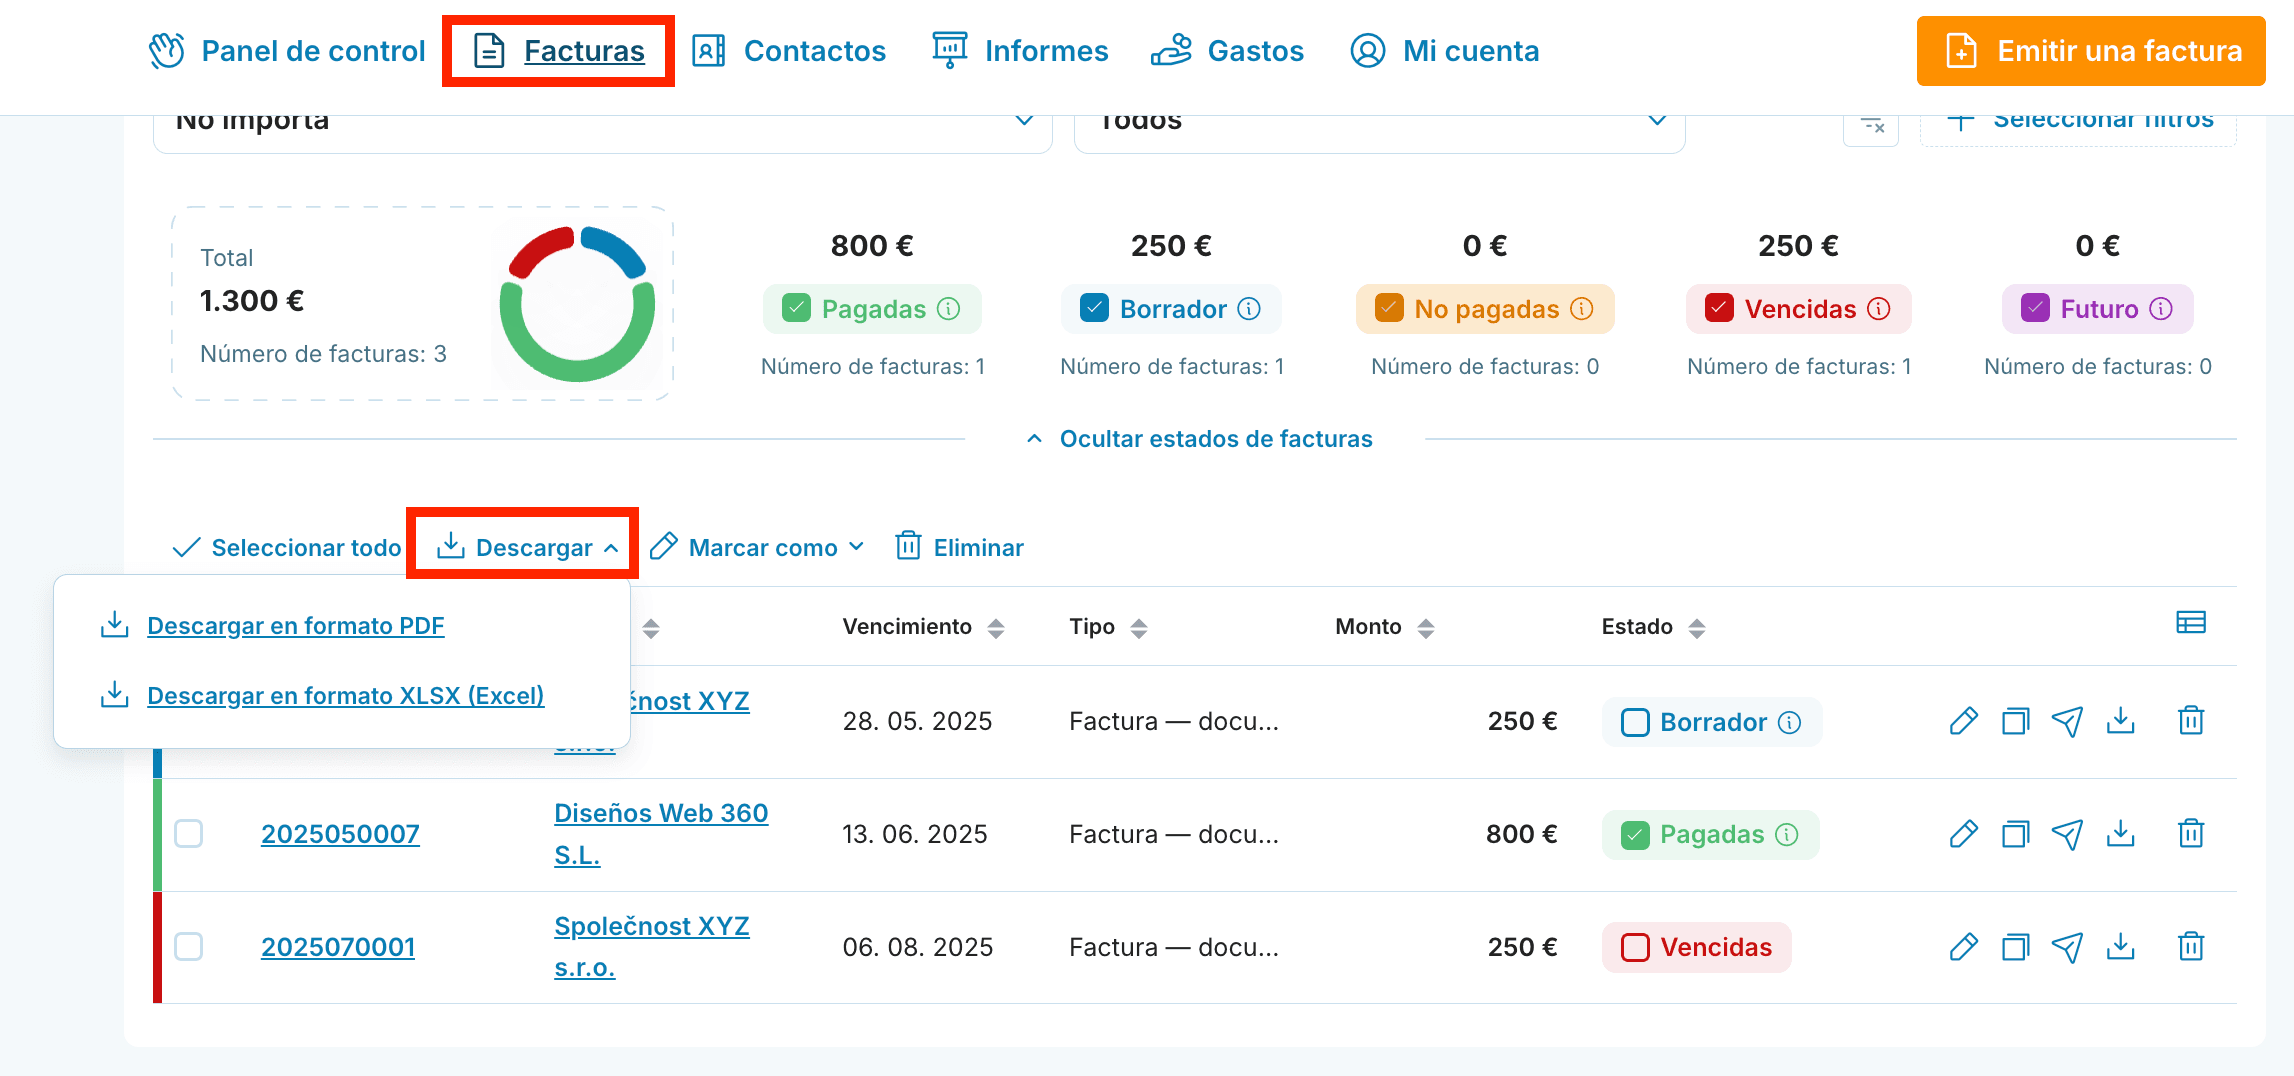The width and height of the screenshot is (2294, 1076).
Task: Send invoice 2025070001
Action: (x=2067, y=947)
